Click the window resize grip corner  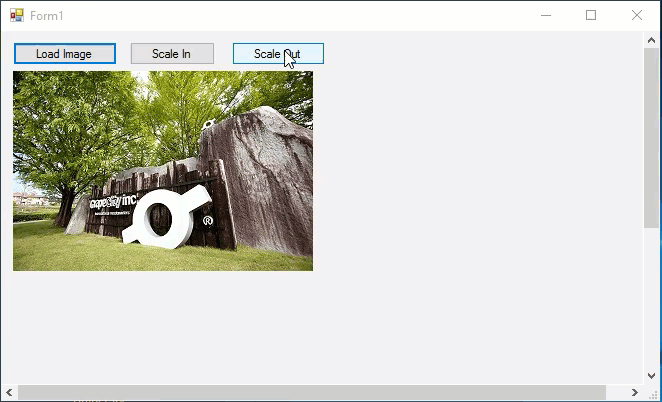pos(653,394)
